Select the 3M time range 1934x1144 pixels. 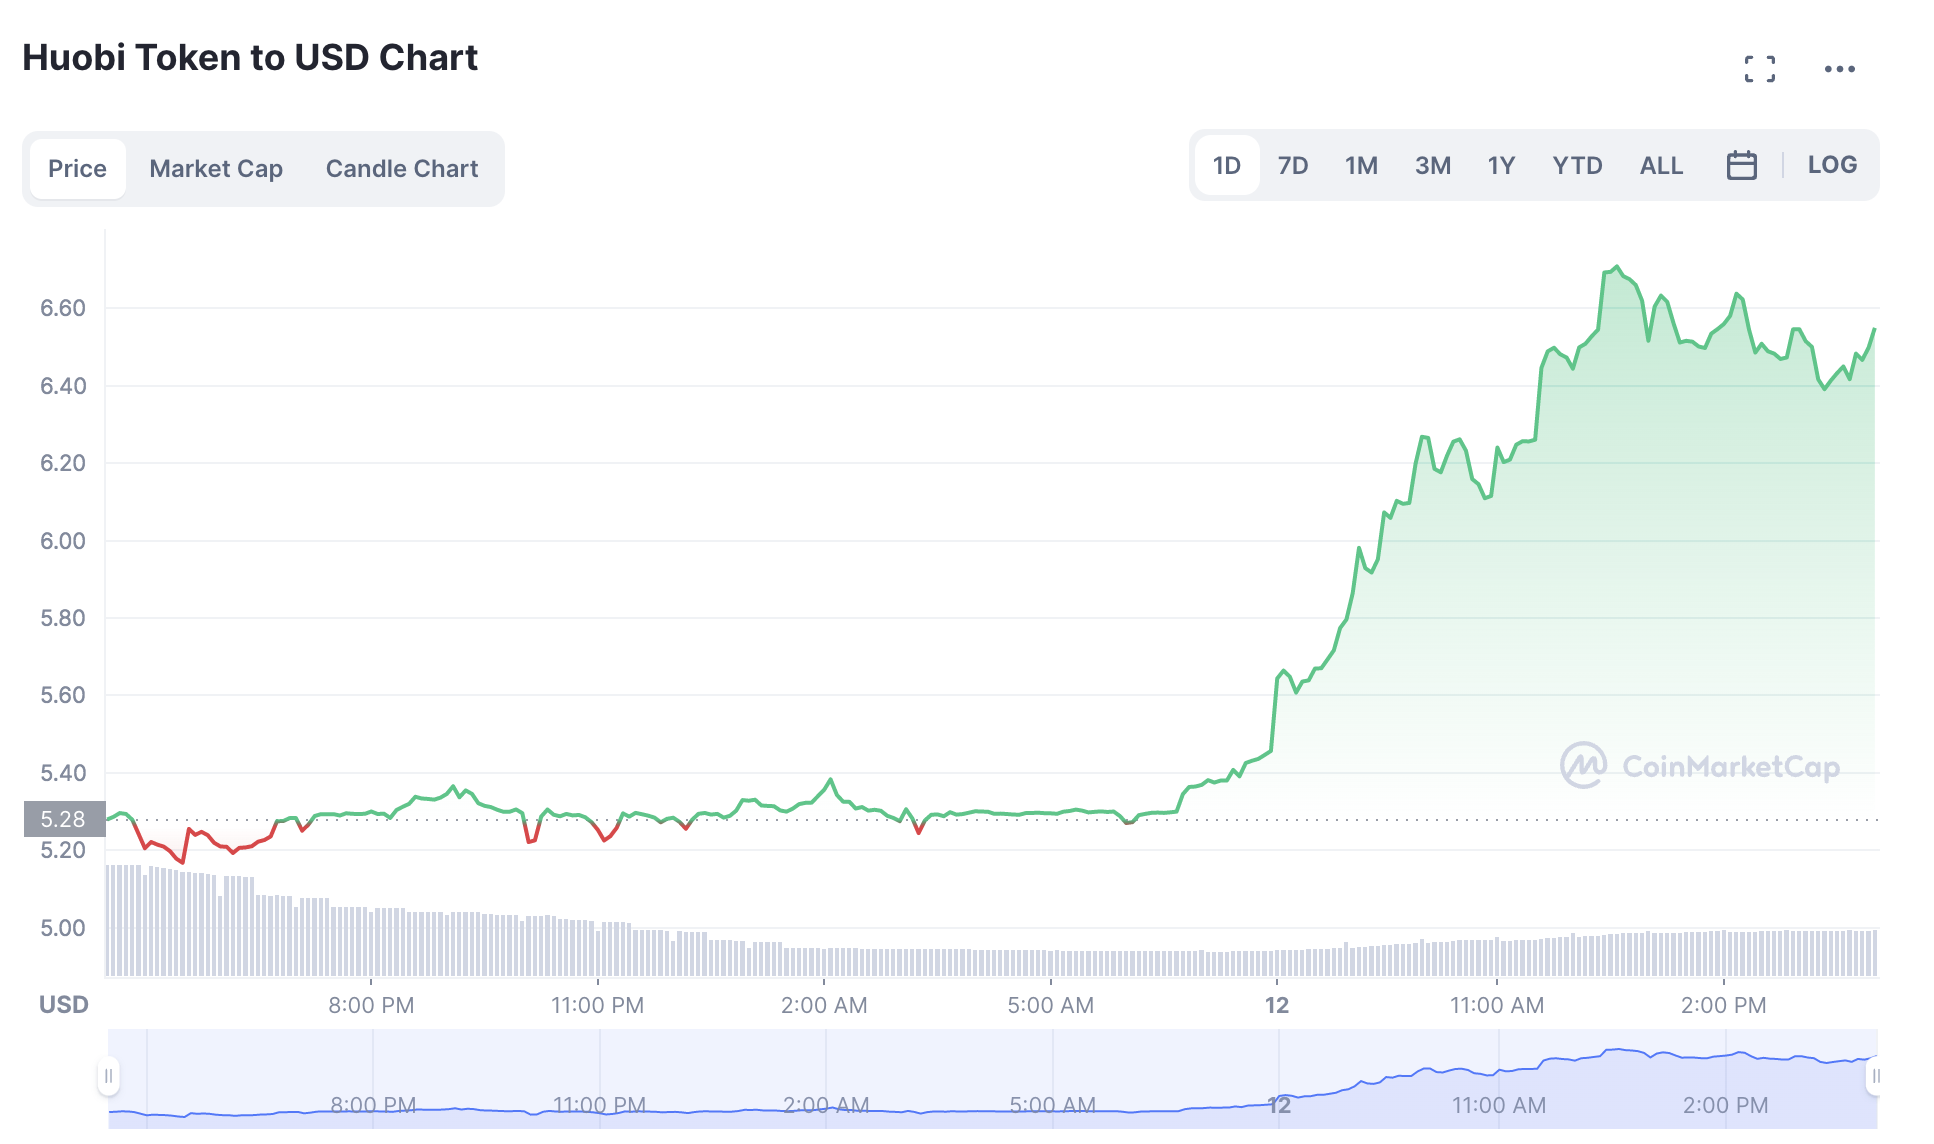(1432, 166)
